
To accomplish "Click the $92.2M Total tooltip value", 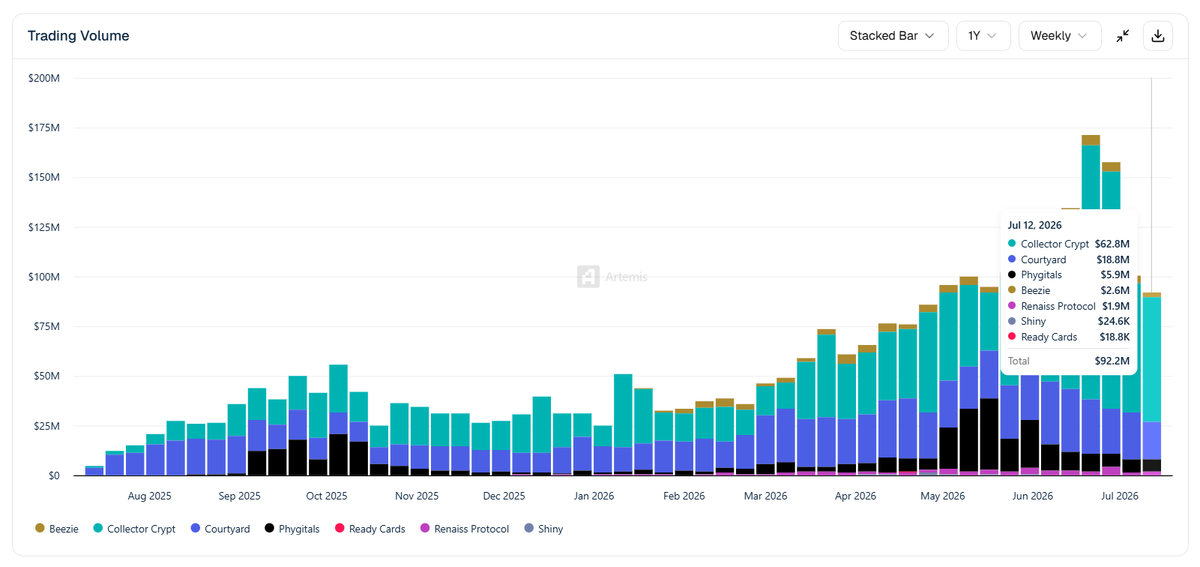I will coord(1111,361).
